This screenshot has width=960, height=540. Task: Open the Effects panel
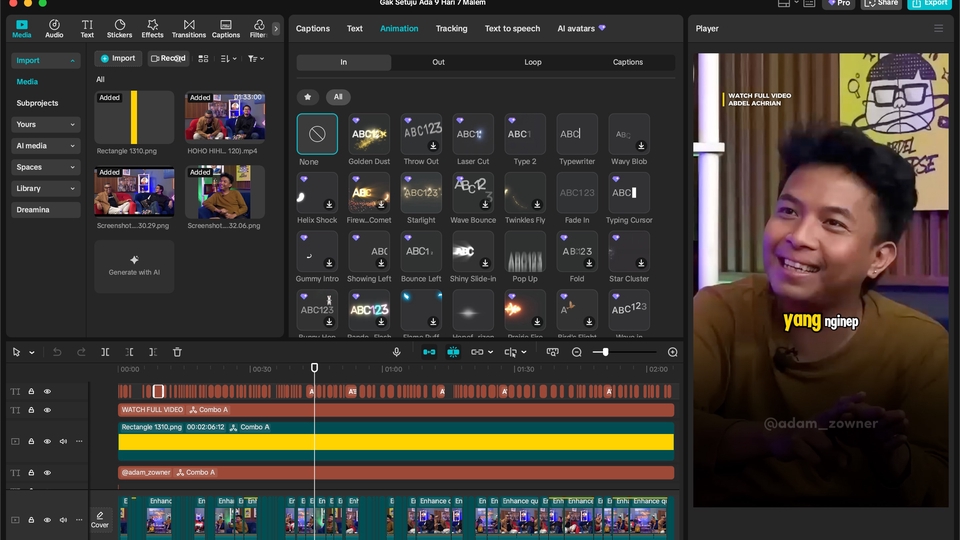(152, 28)
